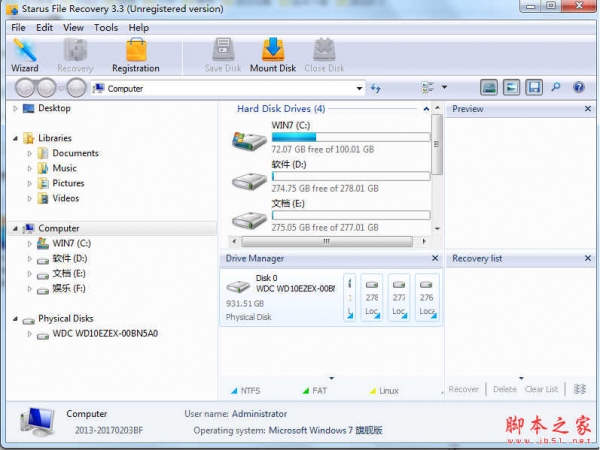600x450 pixels.
Task: Collapse the Physical Disks node
Action: click(15, 318)
